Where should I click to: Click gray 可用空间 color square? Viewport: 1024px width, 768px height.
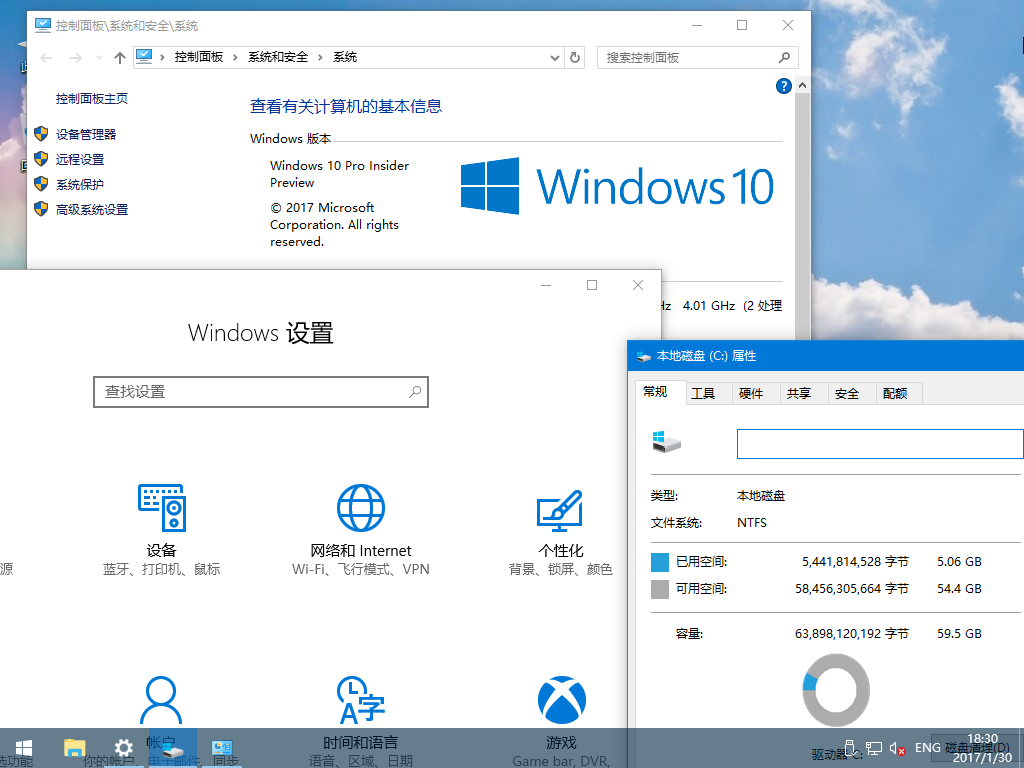pos(660,589)
